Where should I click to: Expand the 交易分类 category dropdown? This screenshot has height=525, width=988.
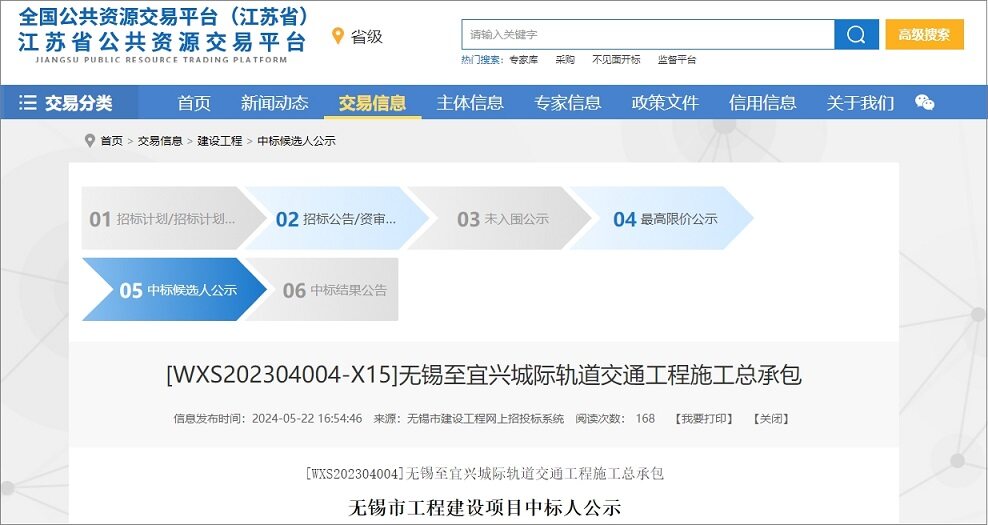[68, 103]
